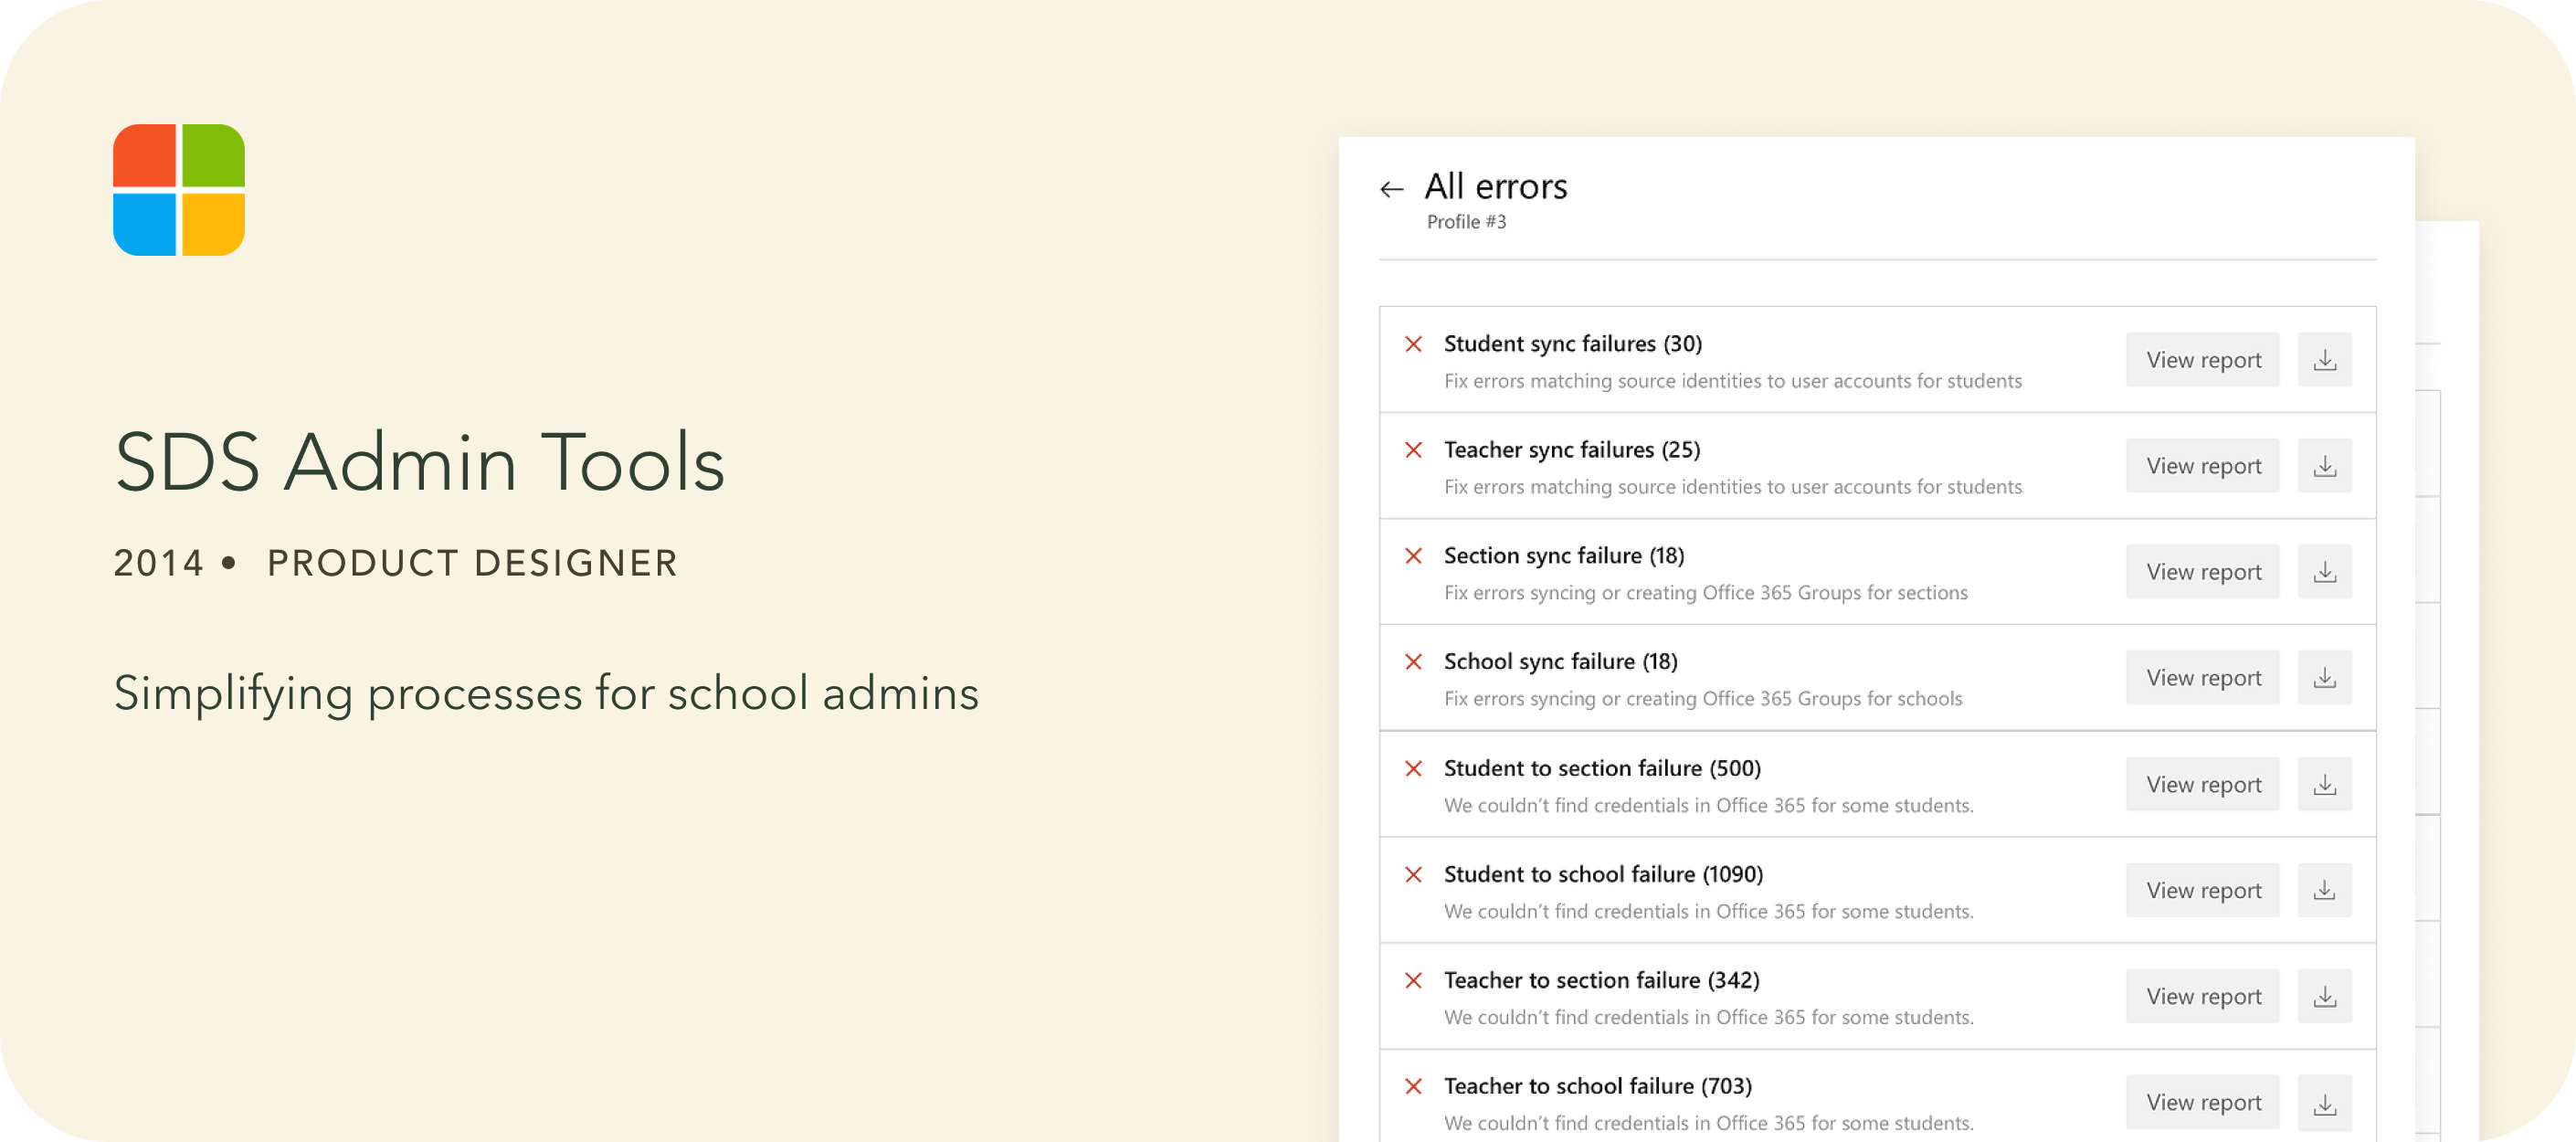This screenshot has height=1142, width=2576.
Task: View report for School sync failure (18)
Action: tap(2202, 678)
